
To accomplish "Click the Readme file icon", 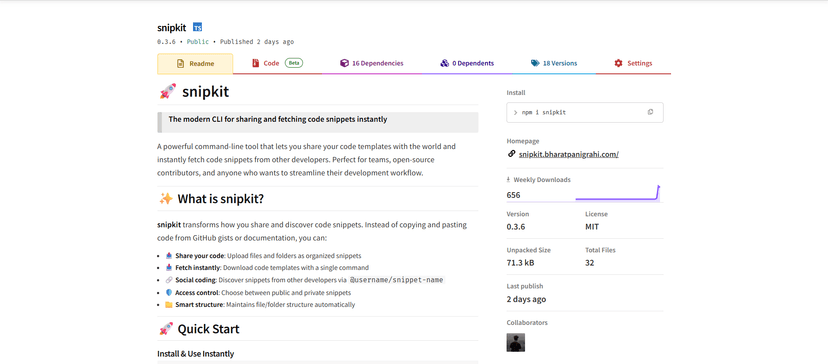I will 181,63.
